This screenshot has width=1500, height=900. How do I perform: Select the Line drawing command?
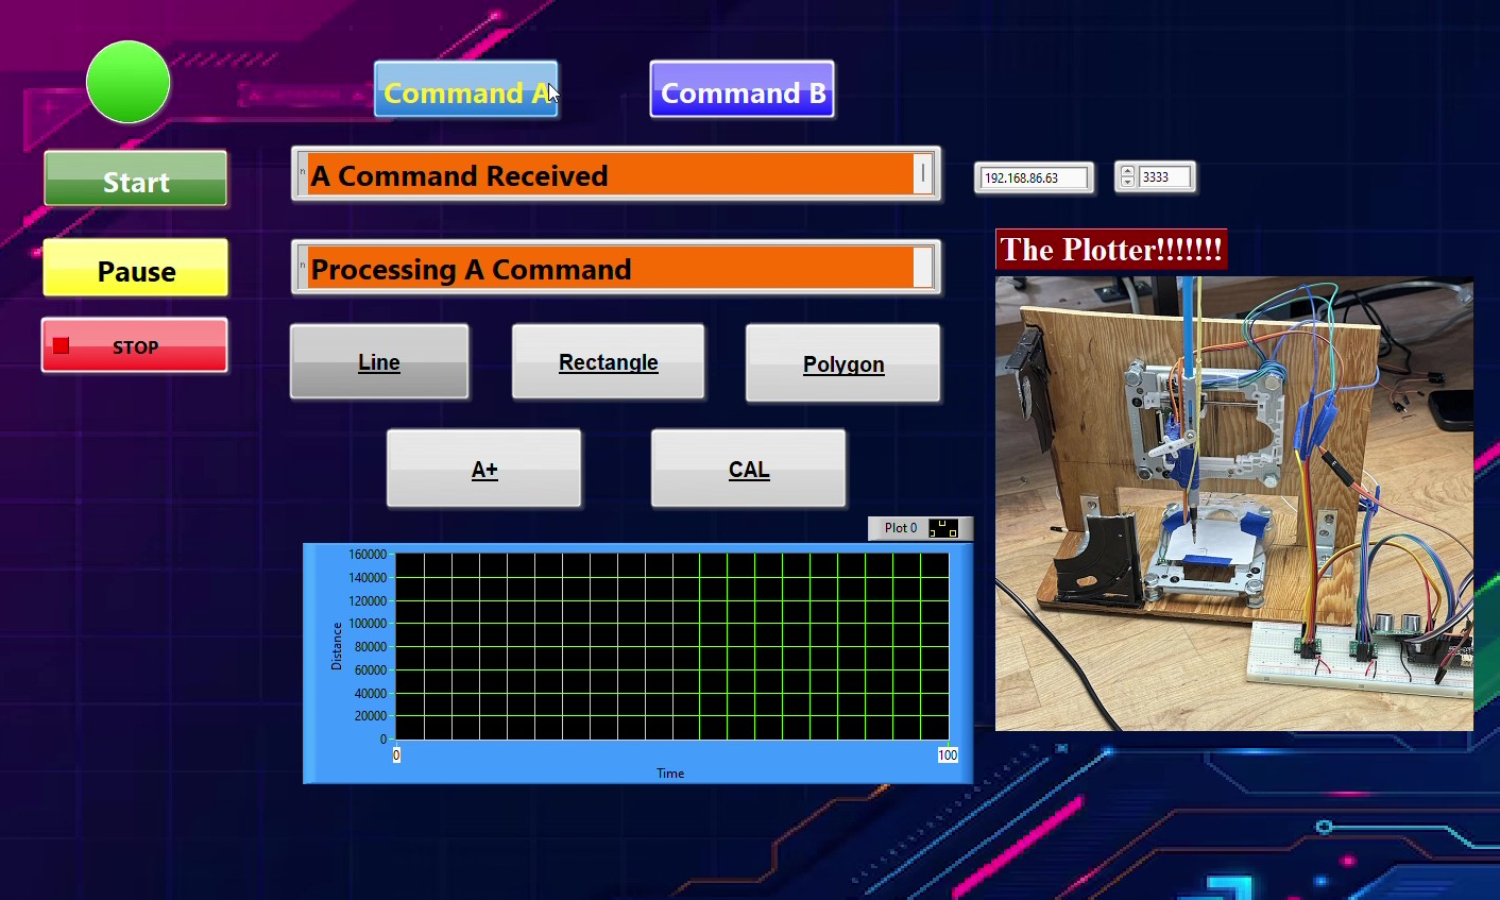tap(378, 362)
